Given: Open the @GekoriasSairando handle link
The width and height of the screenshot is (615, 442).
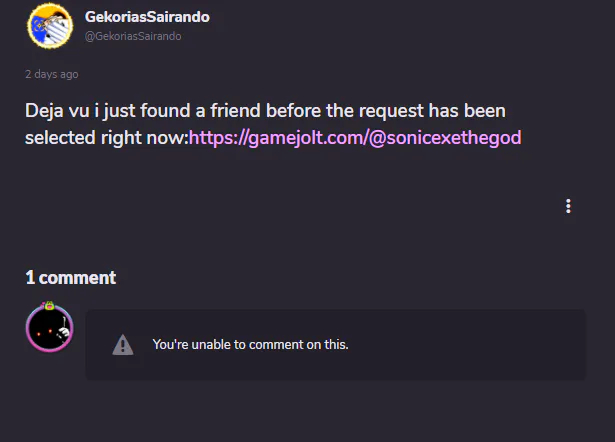Looking at the screenshot, I should (x=133, y=36).
